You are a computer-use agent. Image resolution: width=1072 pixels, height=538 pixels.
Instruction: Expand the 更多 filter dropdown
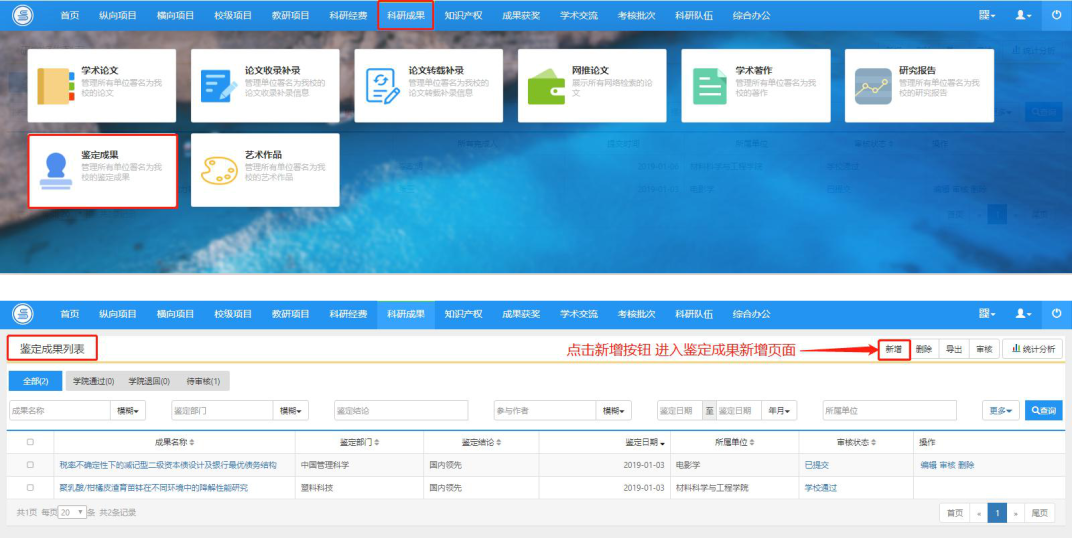click(x=1001, y=410)
